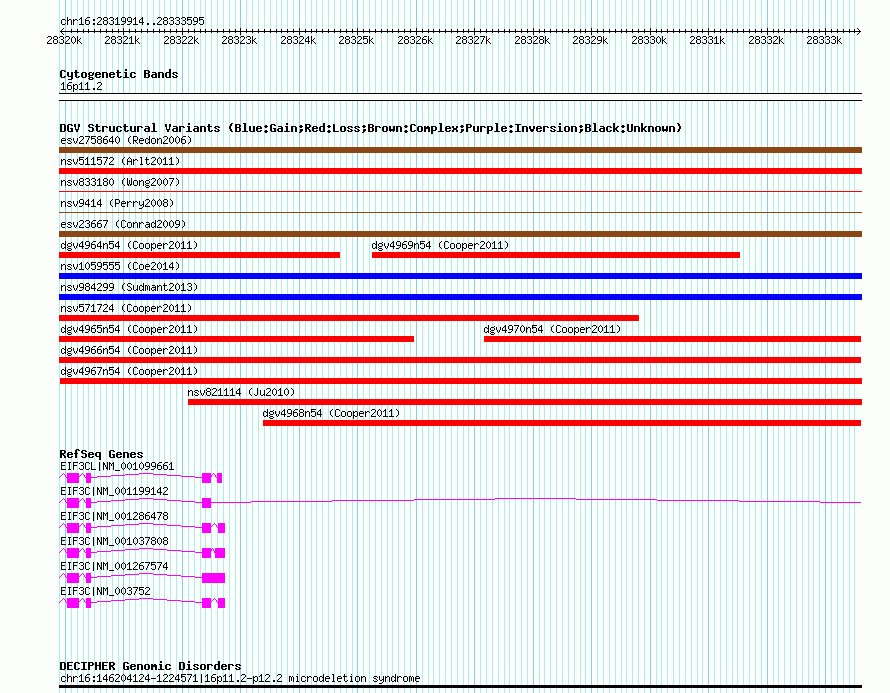Open the RefSeq Genes track title
The width and height of the screenshot is (890, 693).
(x=102, y=454)
